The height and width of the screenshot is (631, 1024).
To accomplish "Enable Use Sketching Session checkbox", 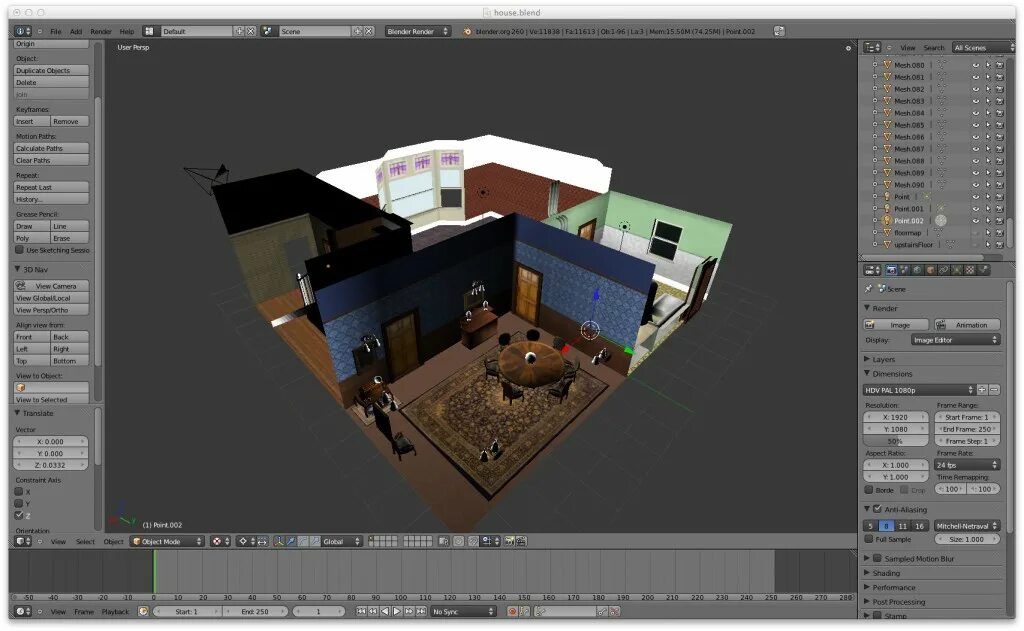I will pyautogui.click(x=20, y=250).
